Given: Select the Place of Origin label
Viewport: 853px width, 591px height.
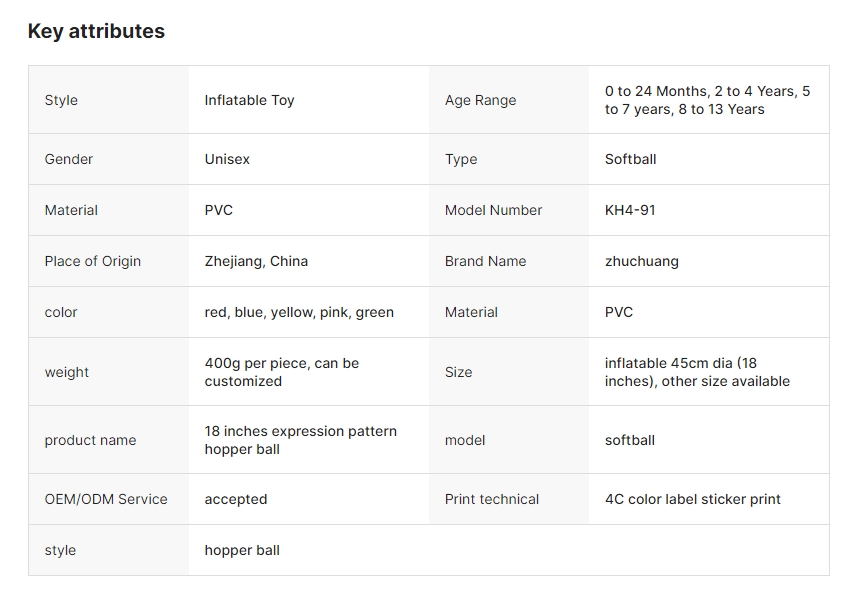Looking at the screenshot, I should pos(92,261).
